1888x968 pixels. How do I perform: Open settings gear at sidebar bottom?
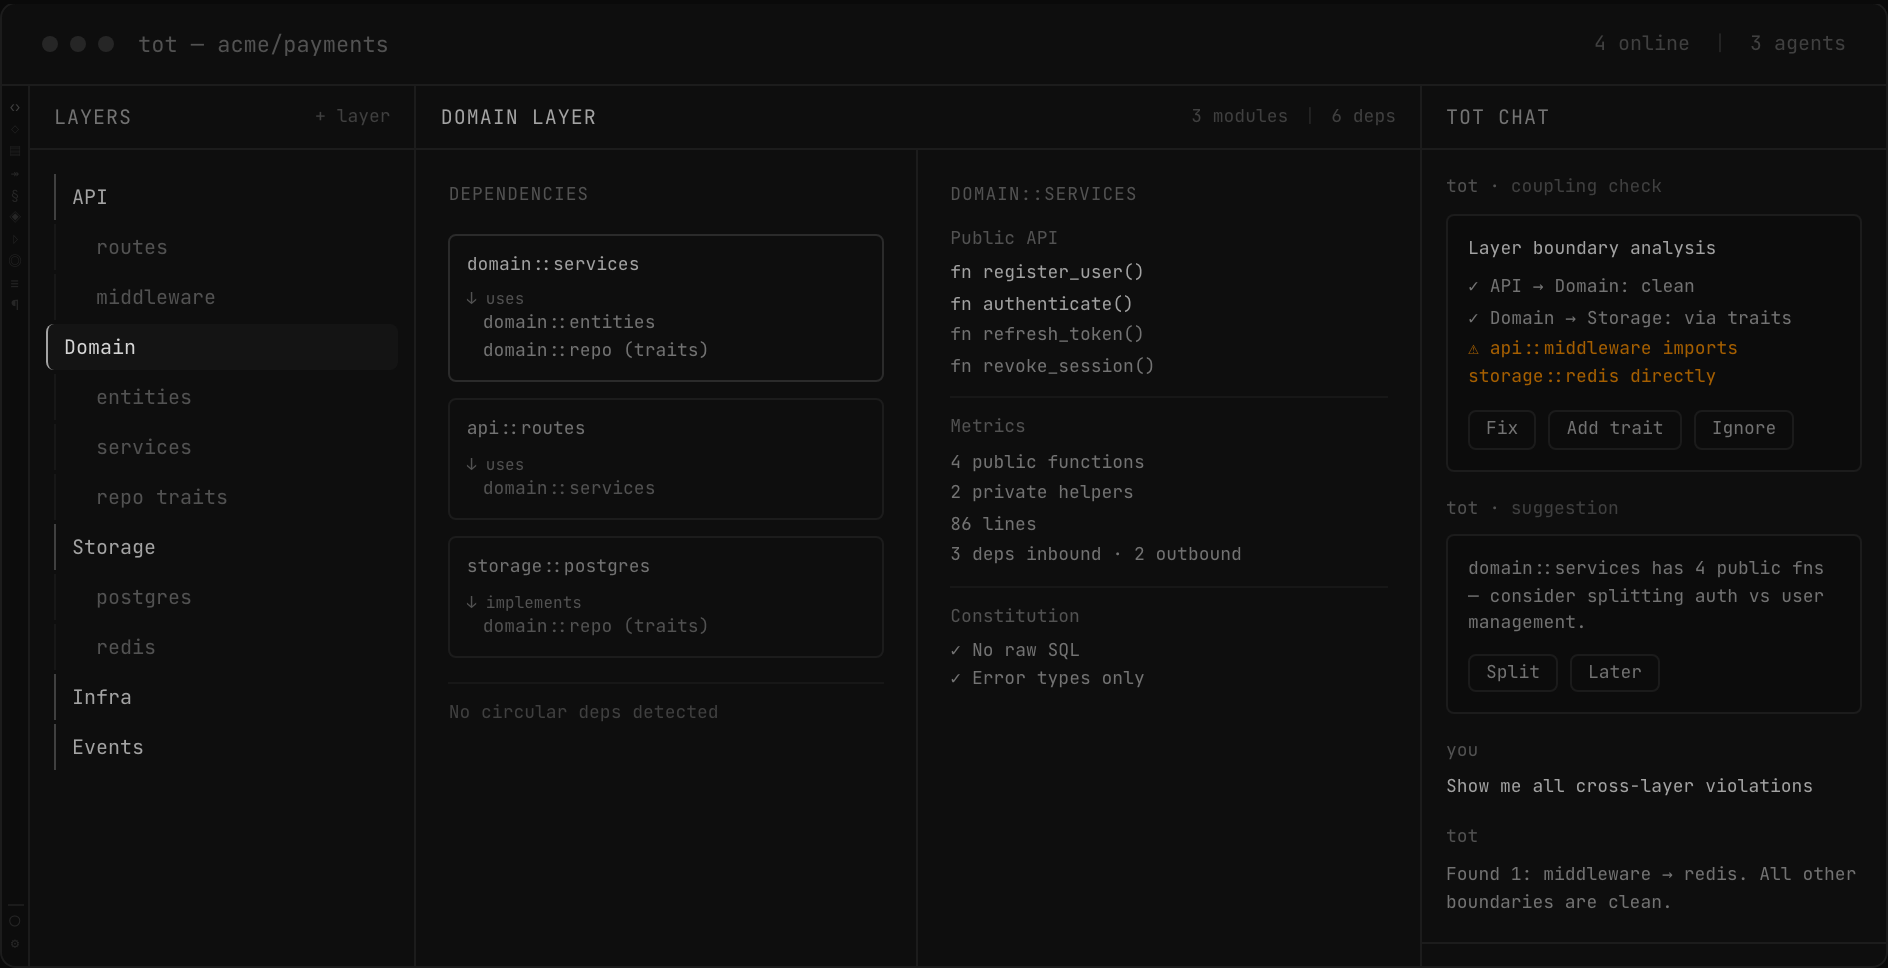15,944
